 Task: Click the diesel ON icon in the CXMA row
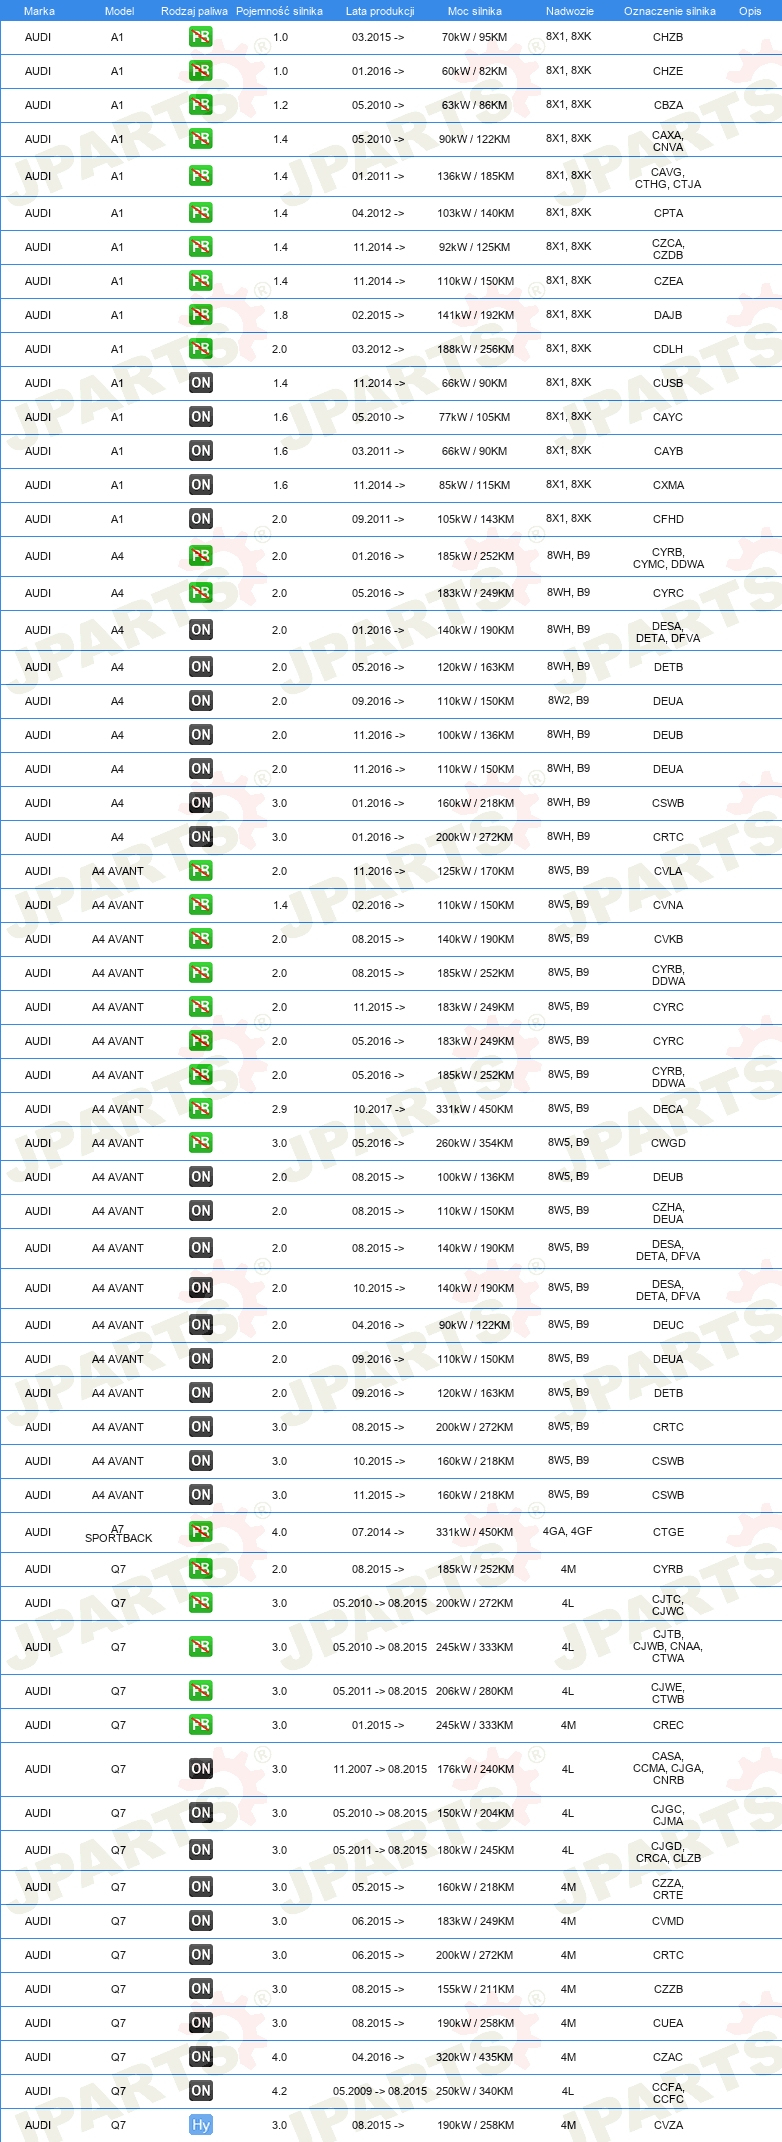click(200, 485)
